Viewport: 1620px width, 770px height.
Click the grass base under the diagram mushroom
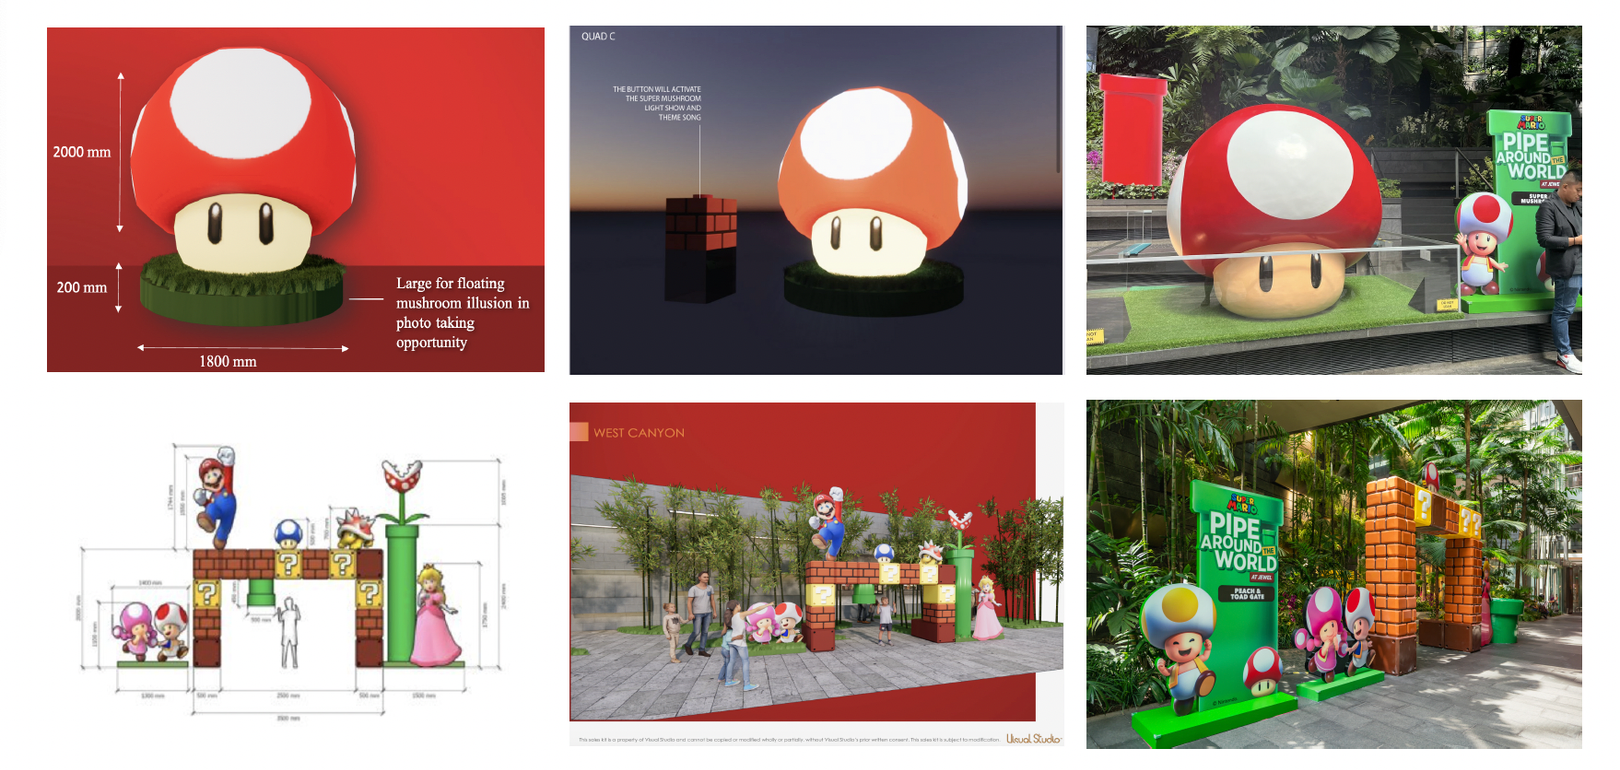click(241, 290)
